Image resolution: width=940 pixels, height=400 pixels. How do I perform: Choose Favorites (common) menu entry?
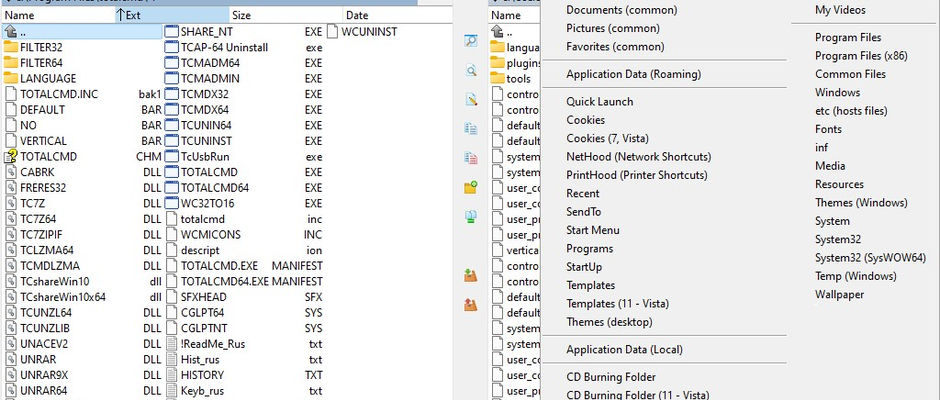615,46
